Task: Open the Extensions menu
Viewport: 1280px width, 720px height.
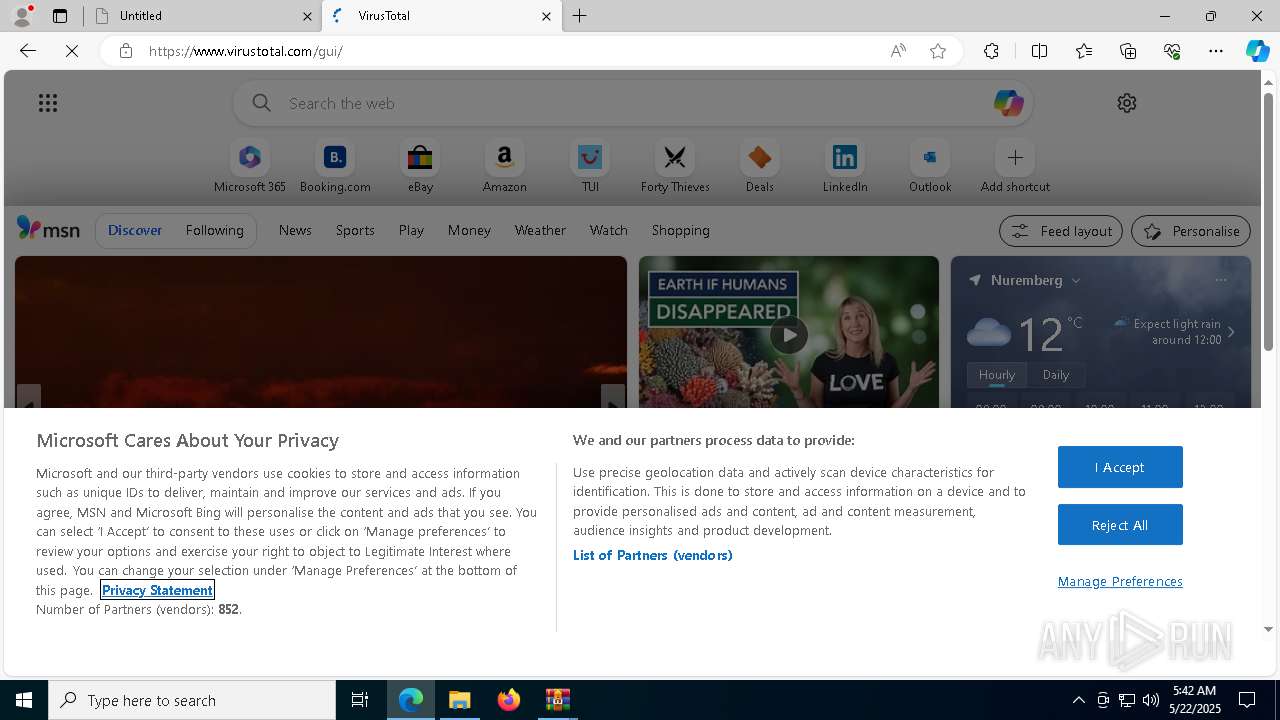Action: 991,51
